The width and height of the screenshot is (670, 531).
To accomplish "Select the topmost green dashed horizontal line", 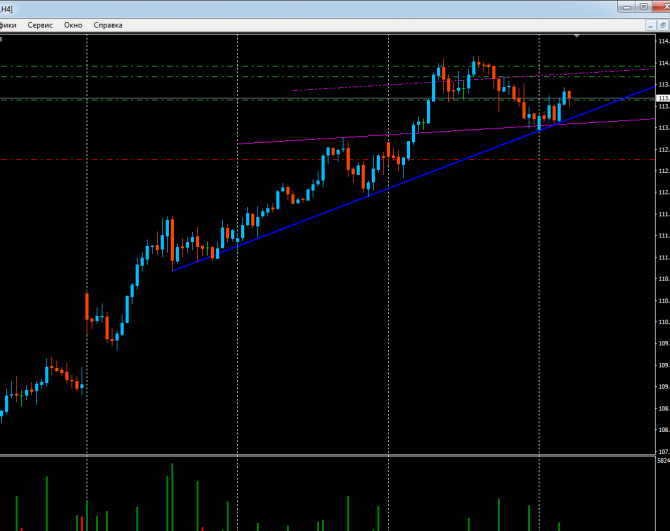I will 327,66.
